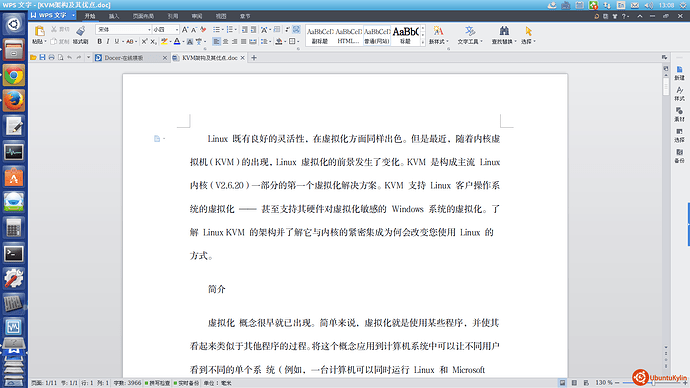Enable center paragraph alignment
Viewport: 690px width, 388px height.
tap(225, 41)
